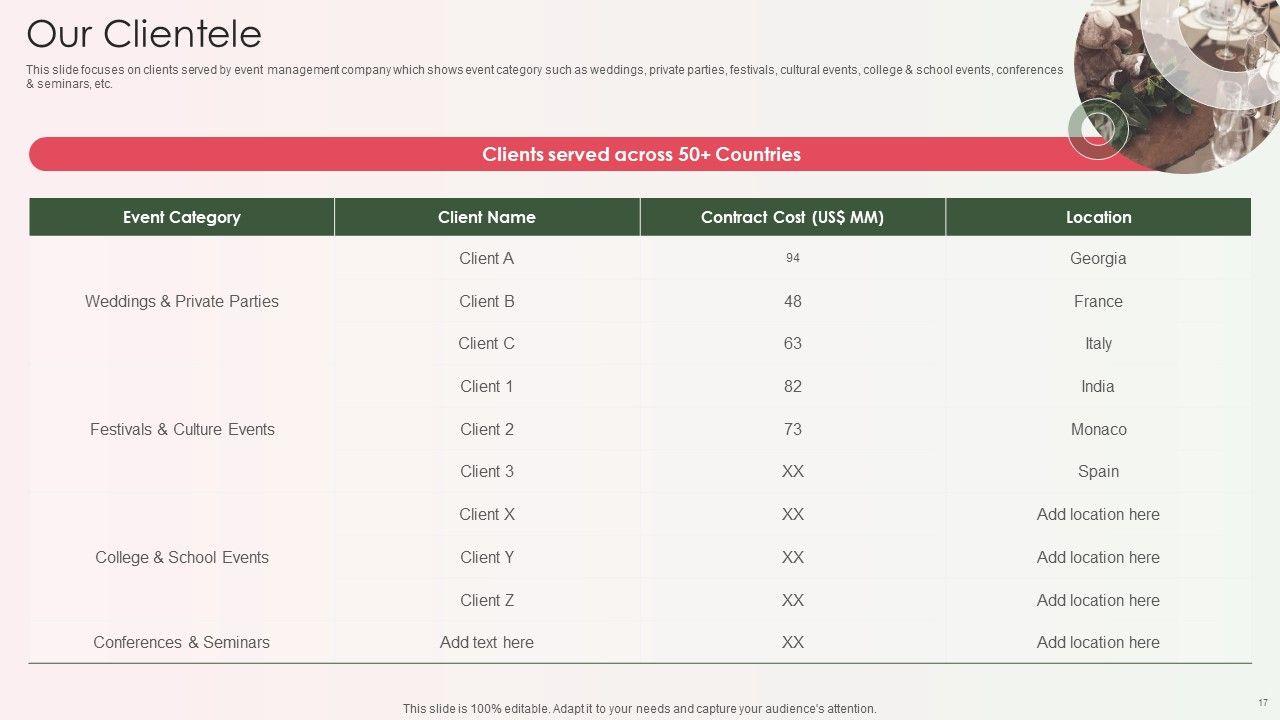Viewport: 1280px width, 720px height.
Task: Select the 'Client A' cell
Action: [x=487, y=258]
